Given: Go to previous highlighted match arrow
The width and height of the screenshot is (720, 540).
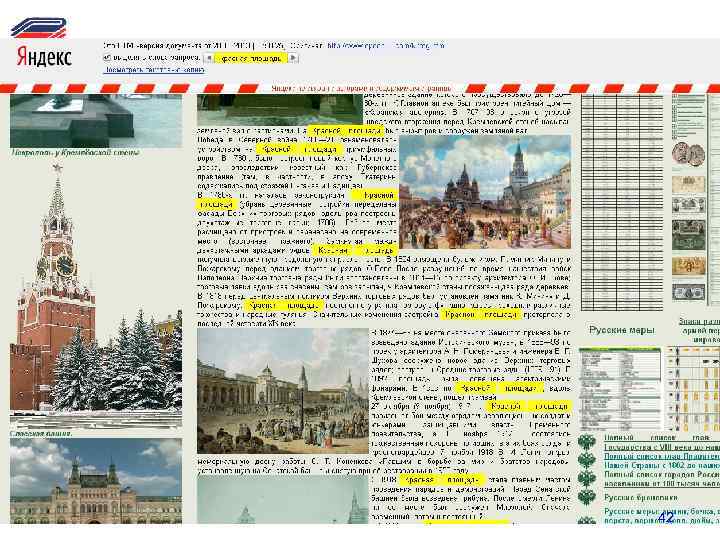Looking at the screenshot, I should tap(209, 58).
